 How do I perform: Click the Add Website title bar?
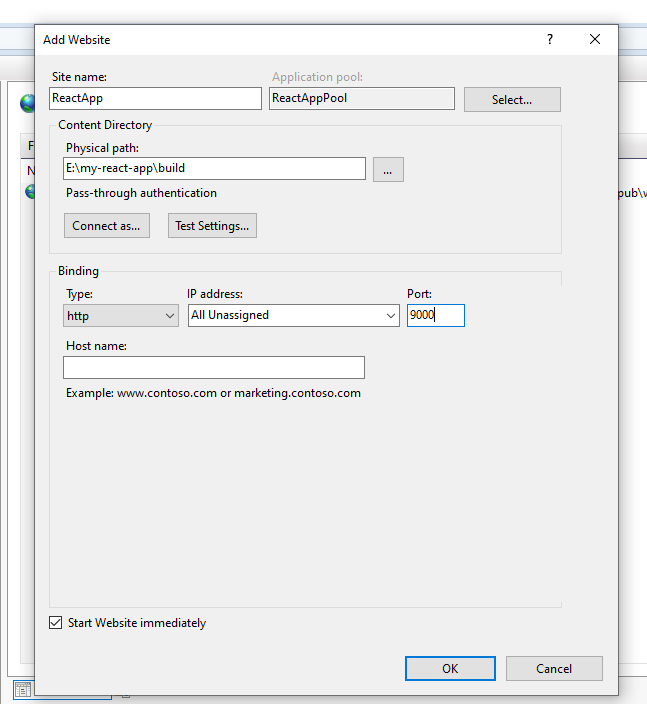pyautogui.click(x=280, y=39)
